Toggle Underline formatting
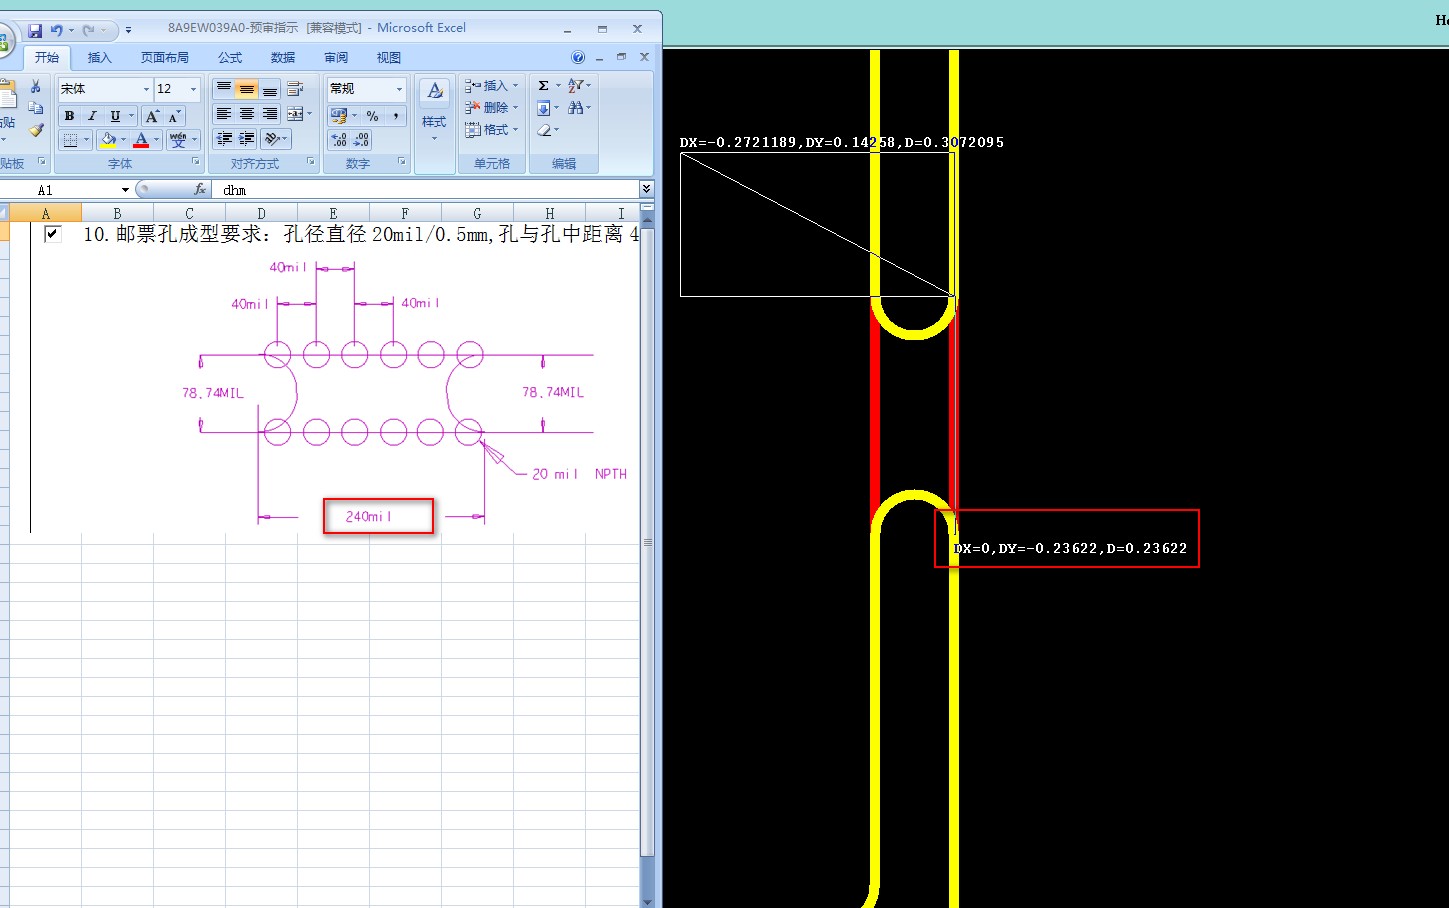1449x908 pixels. coord(115,116)
